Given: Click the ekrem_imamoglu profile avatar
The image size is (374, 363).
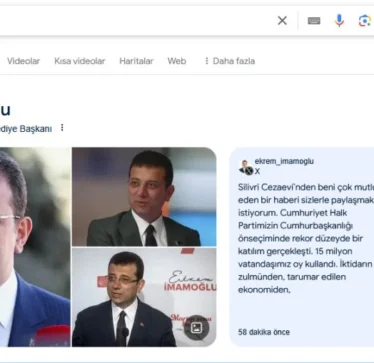Looking at the screenshot, I should [x=246, y=167].
